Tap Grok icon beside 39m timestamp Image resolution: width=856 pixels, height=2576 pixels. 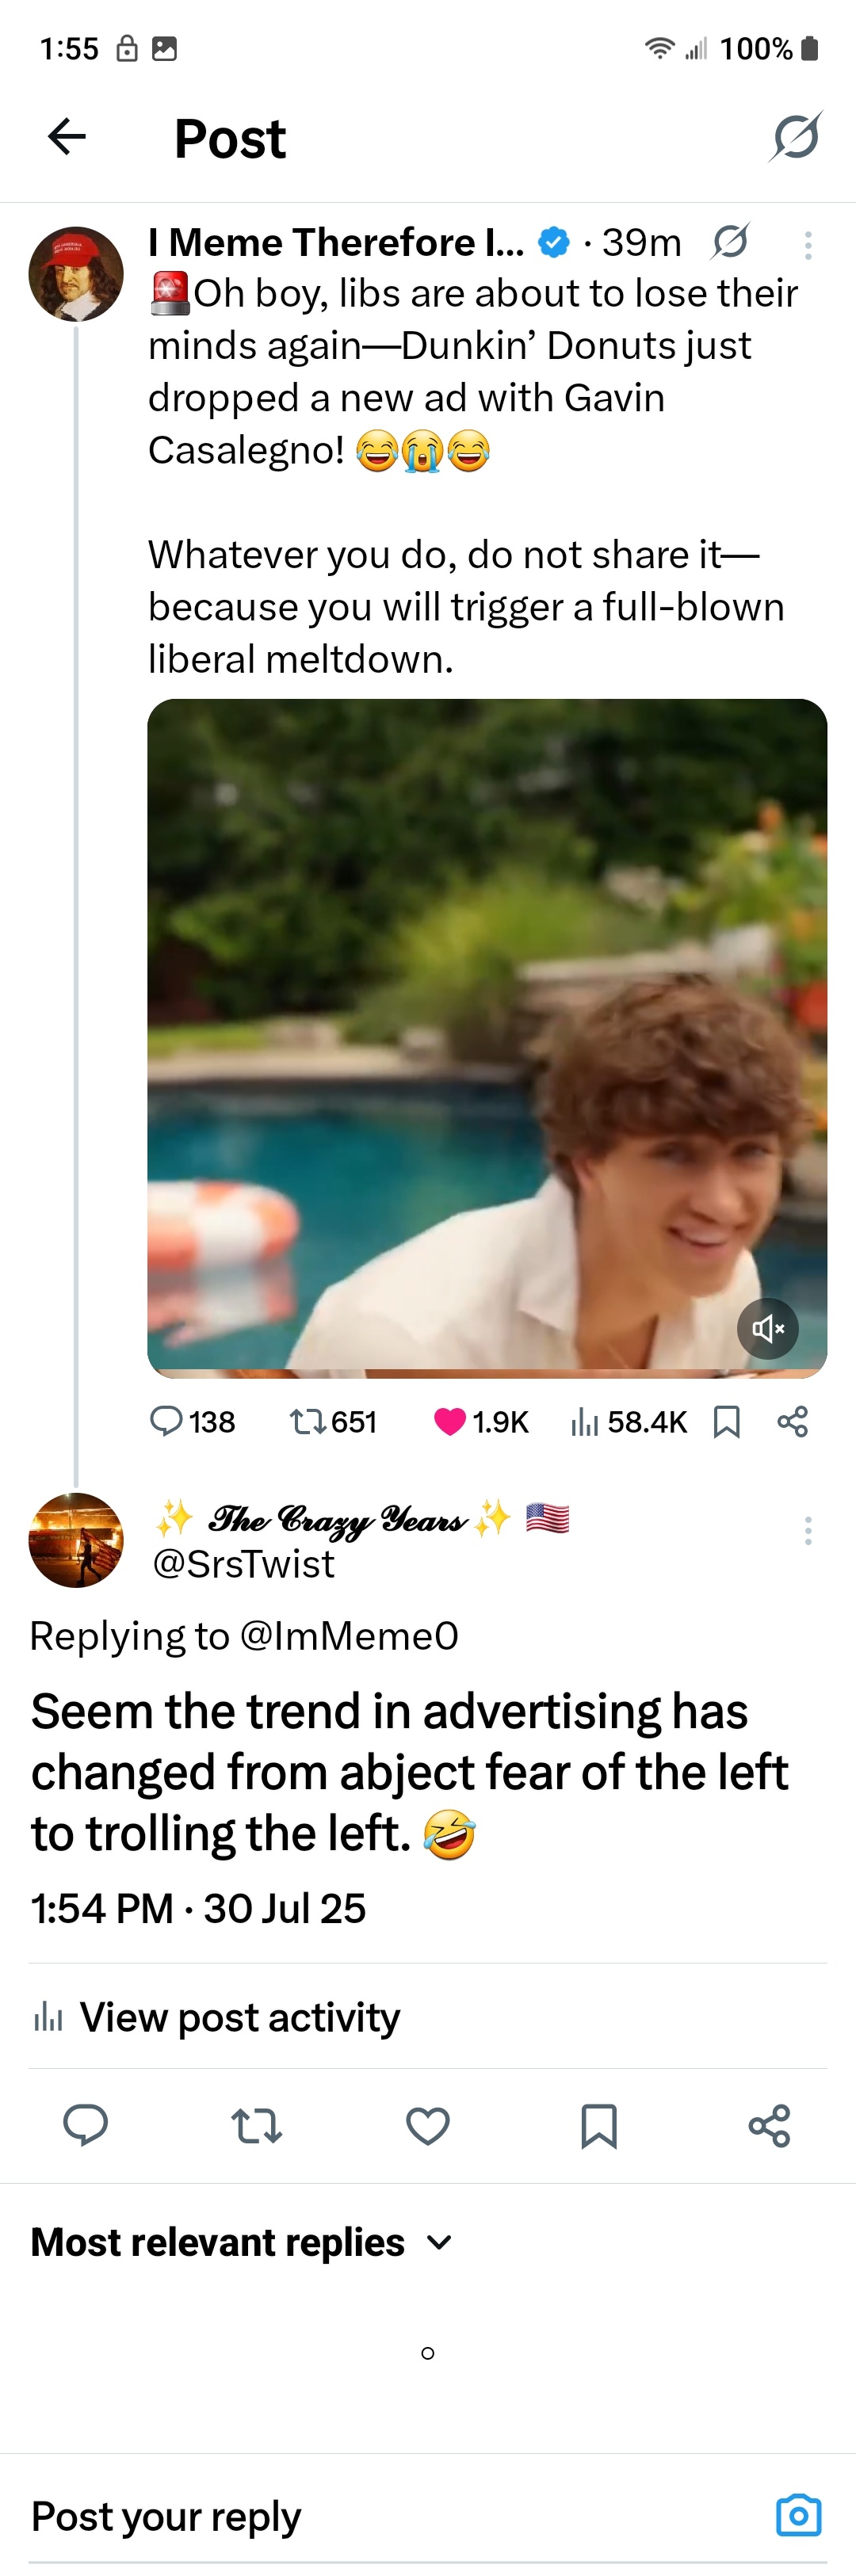click(730, 242)
